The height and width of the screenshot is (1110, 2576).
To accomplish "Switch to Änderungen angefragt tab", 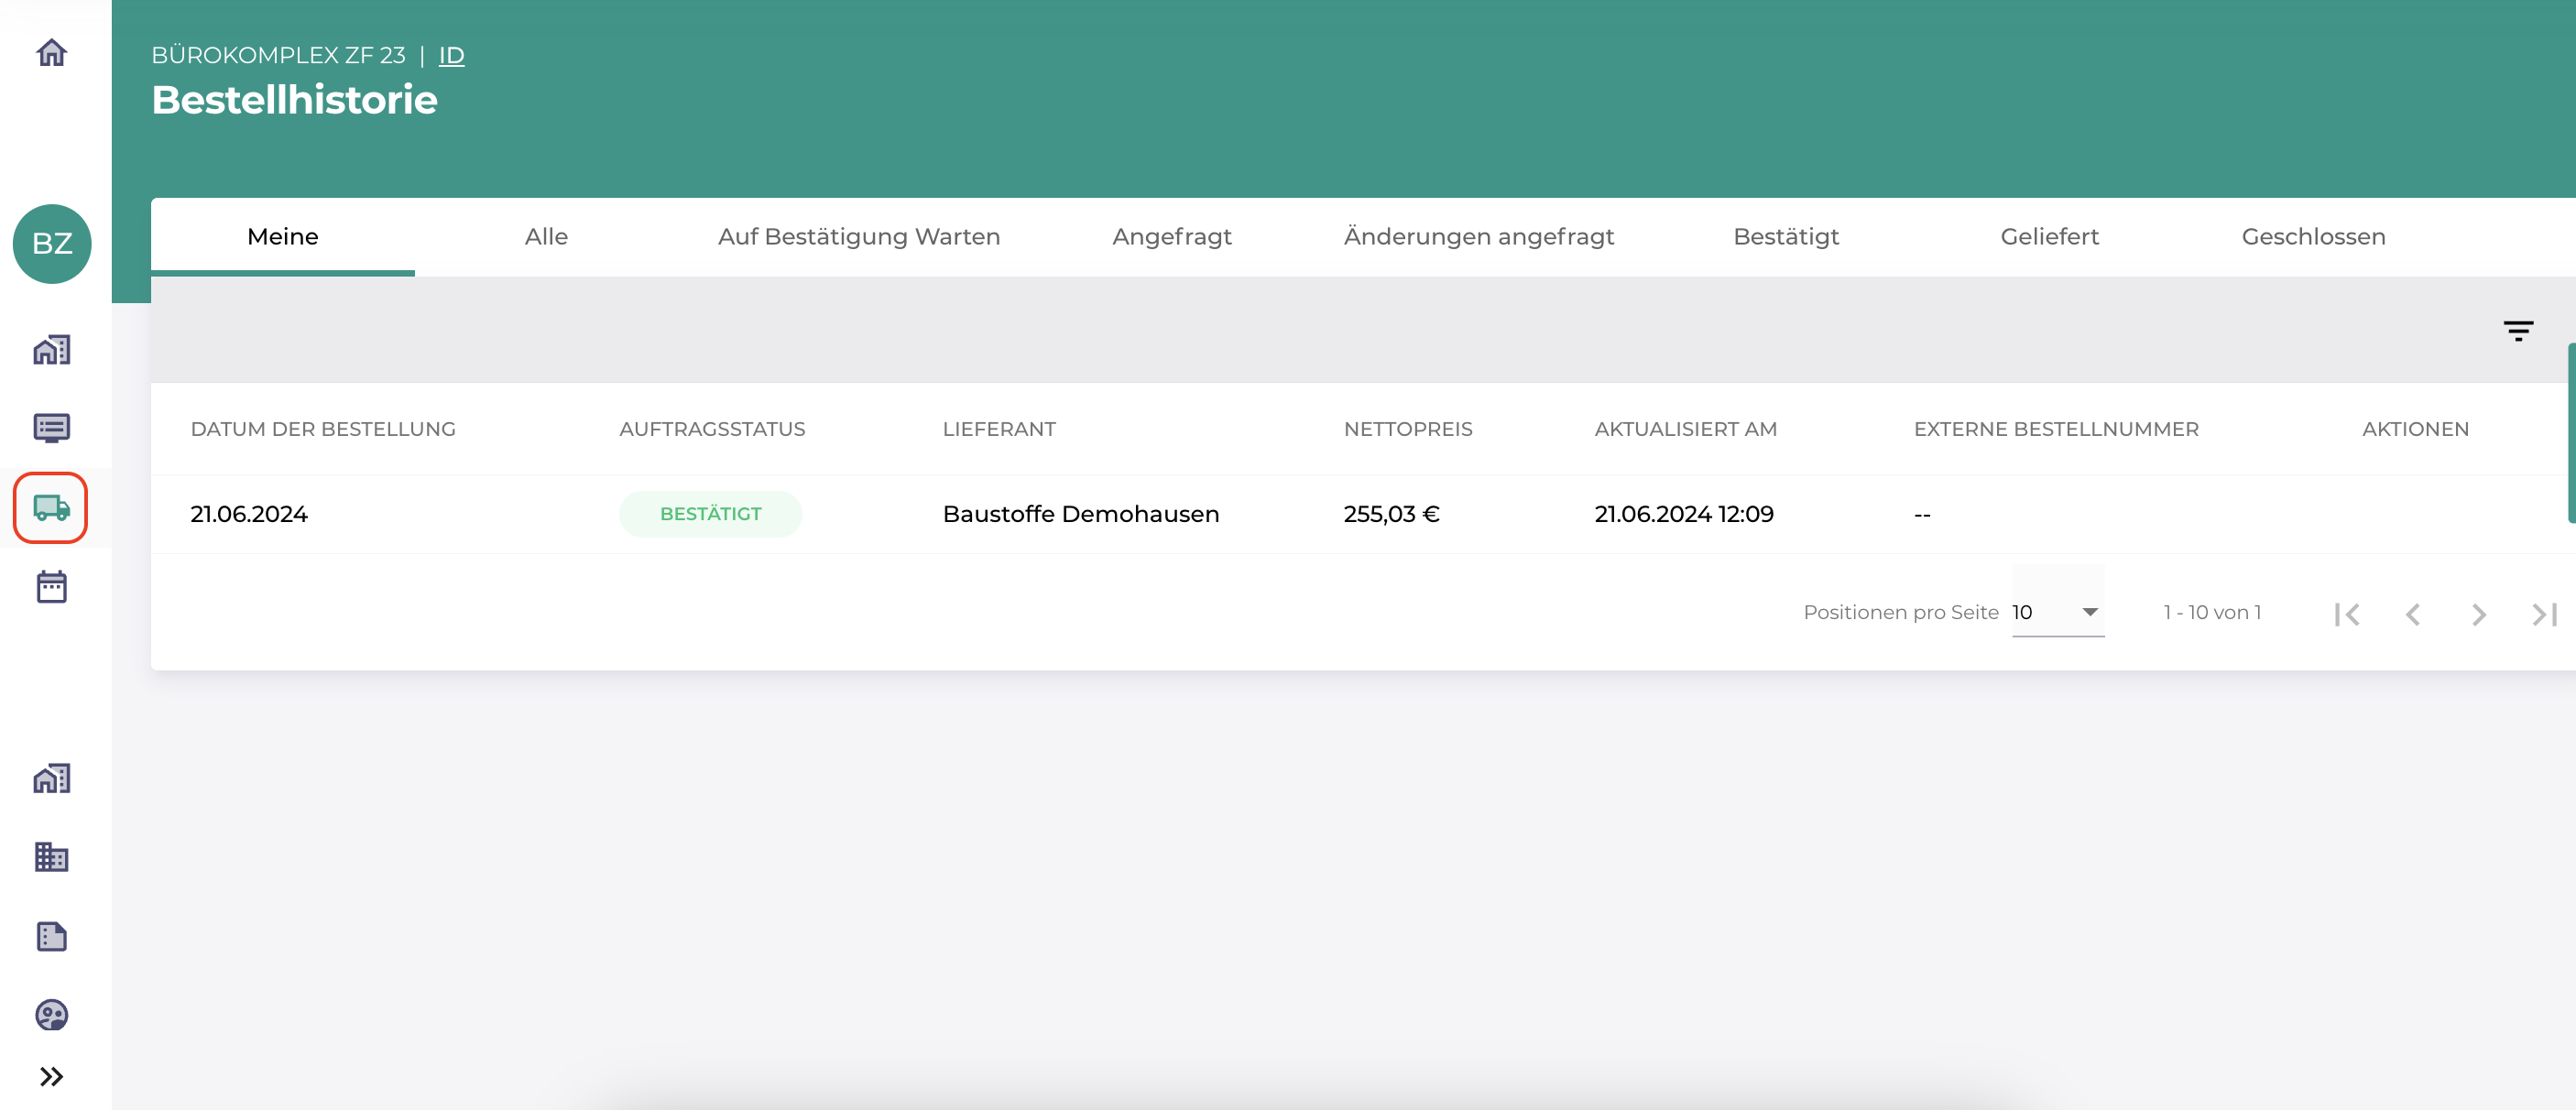I will [1478, 236].
